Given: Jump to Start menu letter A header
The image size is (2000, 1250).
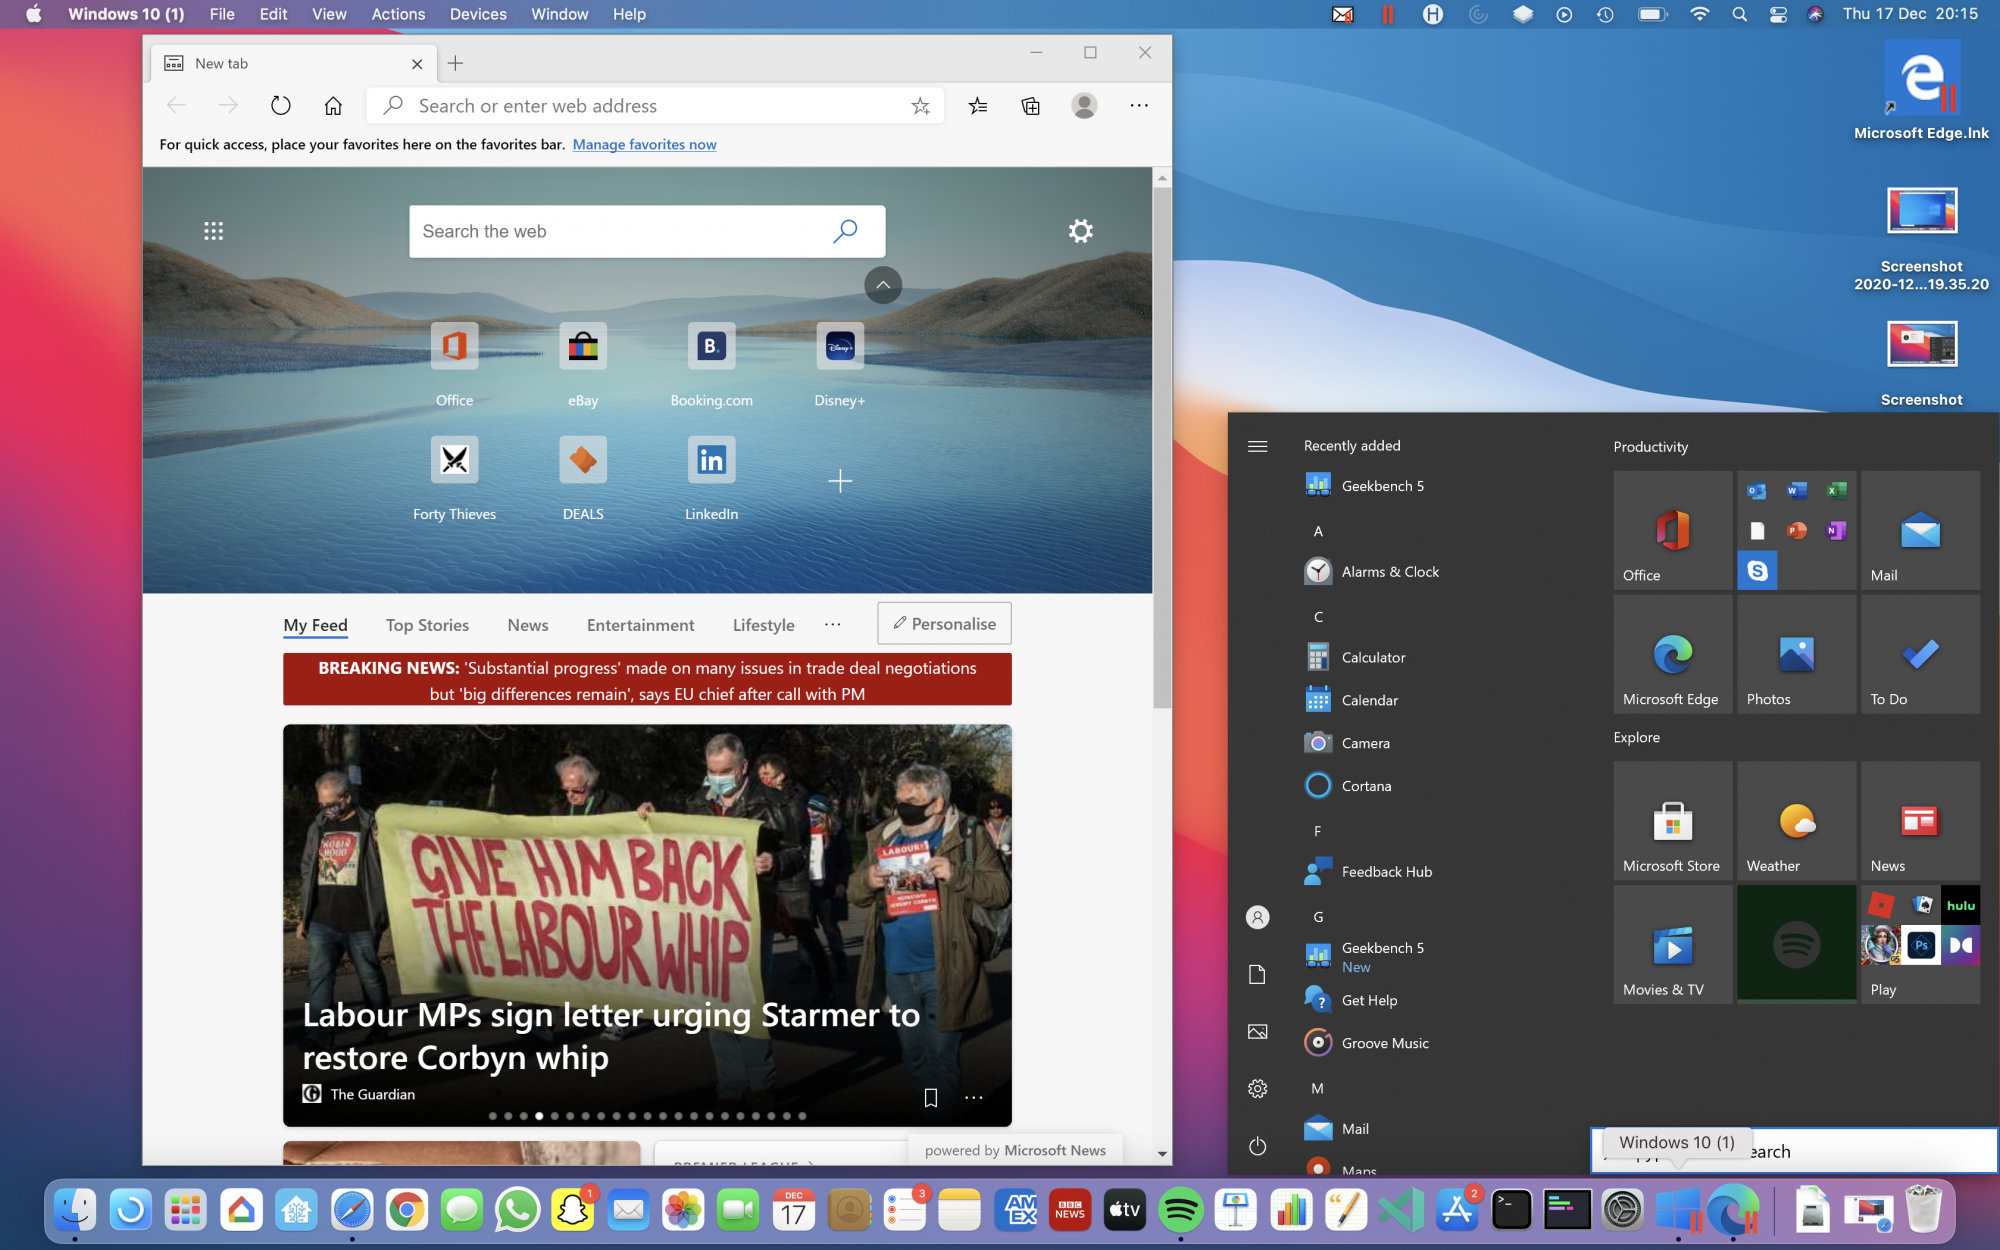Looking at the screenshot, I should click(x=1317, y=531).
